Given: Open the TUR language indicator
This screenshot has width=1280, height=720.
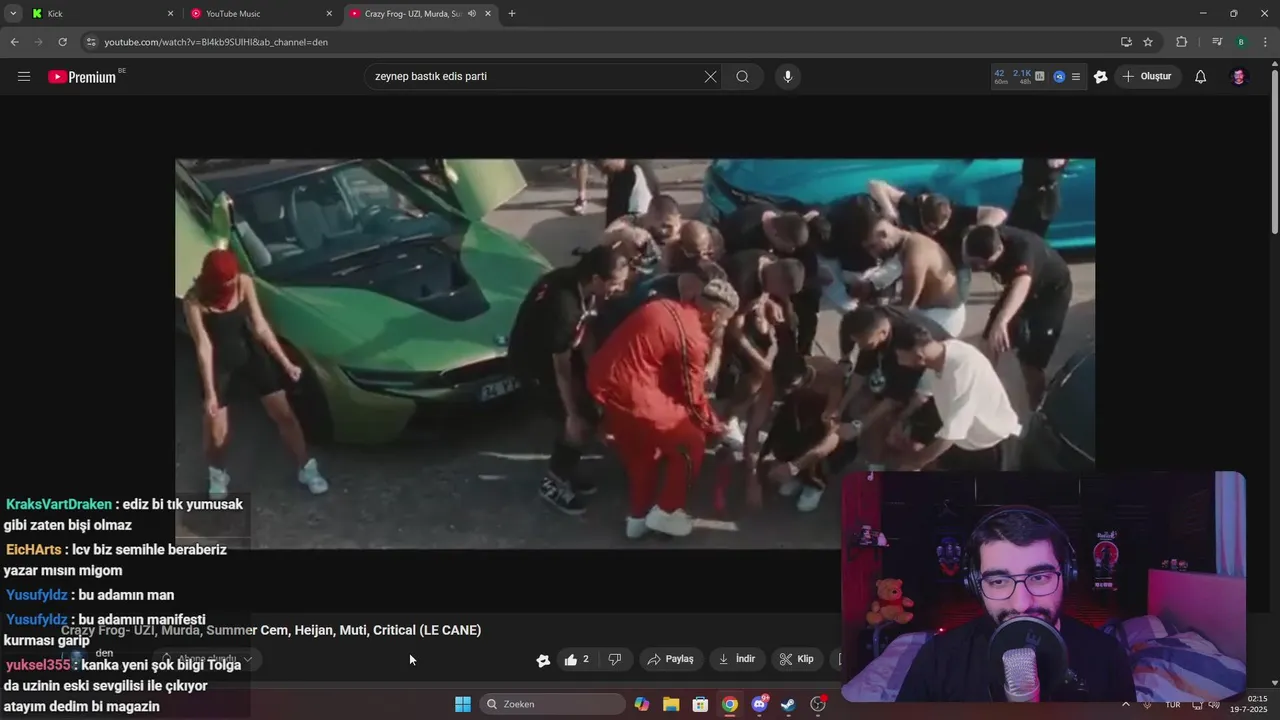Looking at the screenshot, I should (1173, 704).
